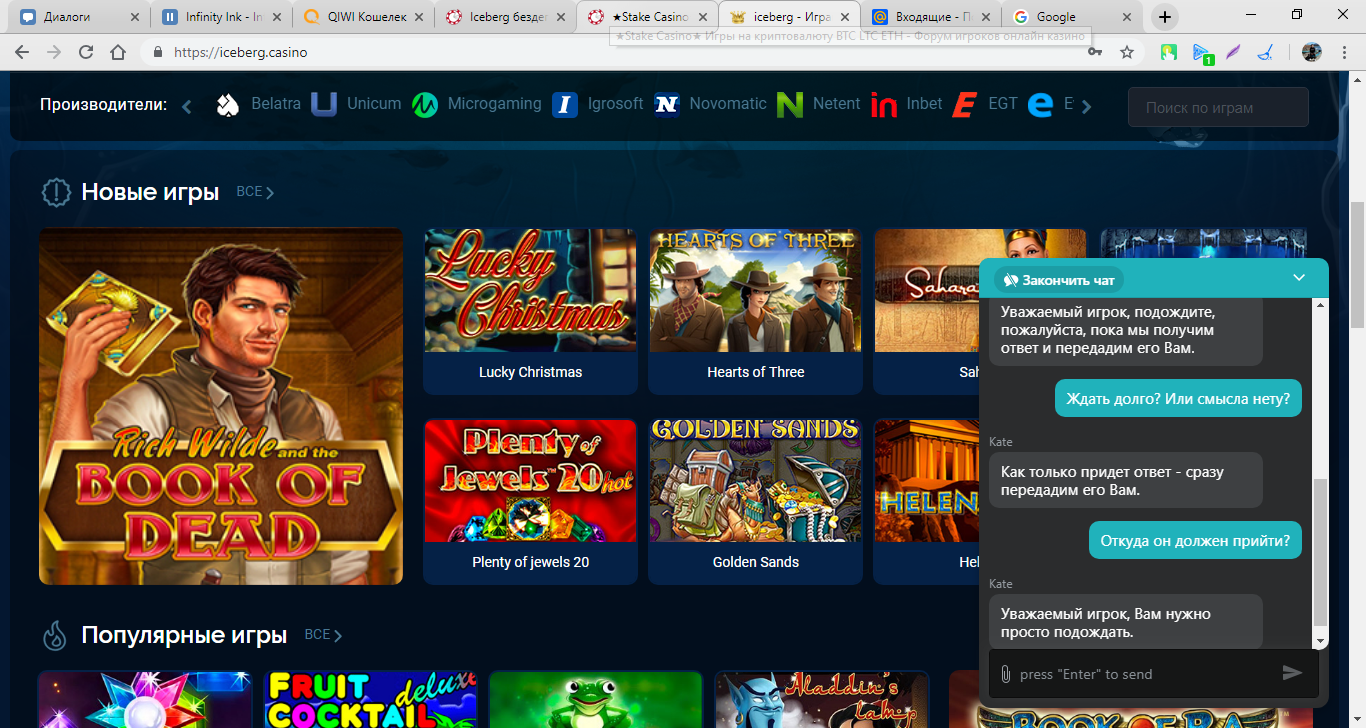View site security padlock info

[157, 52]
